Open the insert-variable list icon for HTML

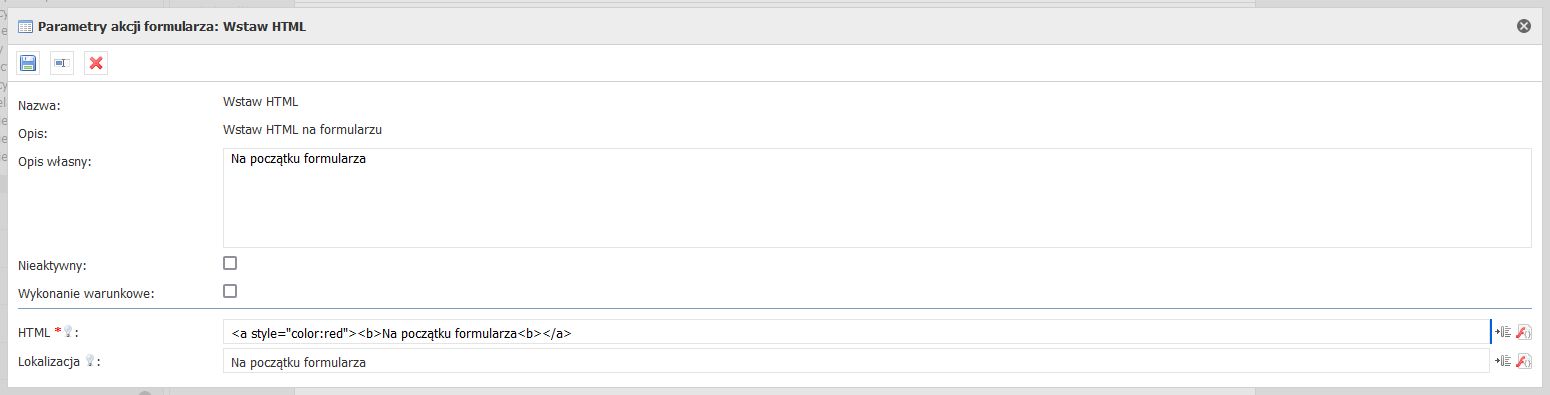(x=1503, y=332)
